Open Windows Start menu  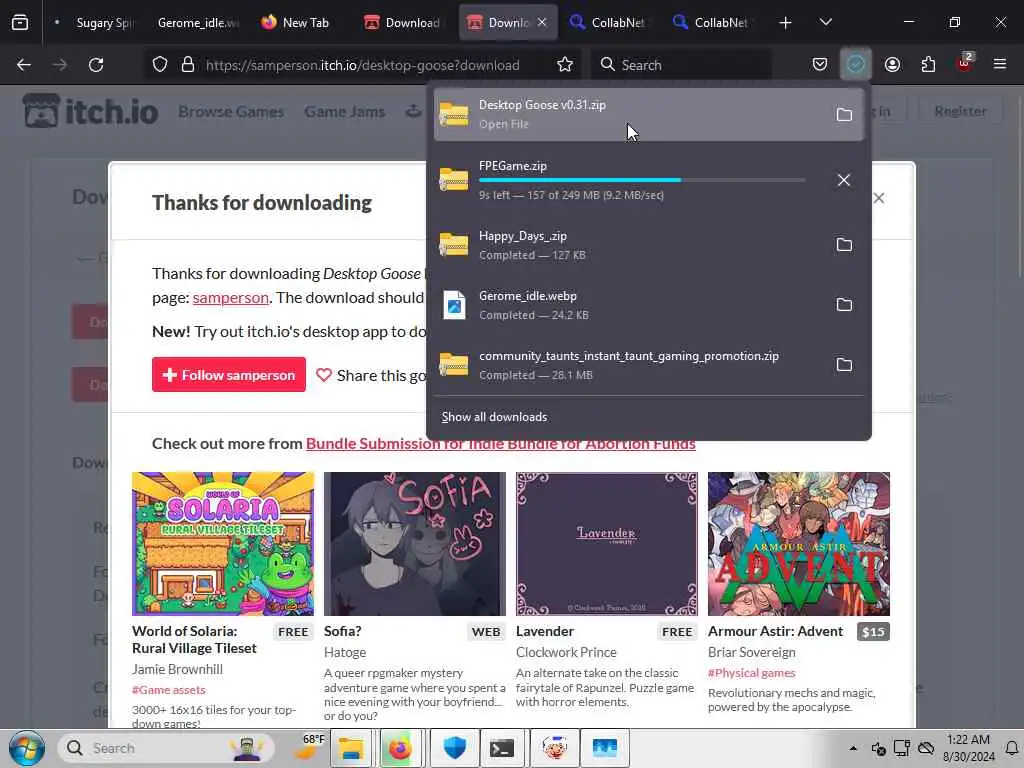pyautogui.click(x=27, y=748)
